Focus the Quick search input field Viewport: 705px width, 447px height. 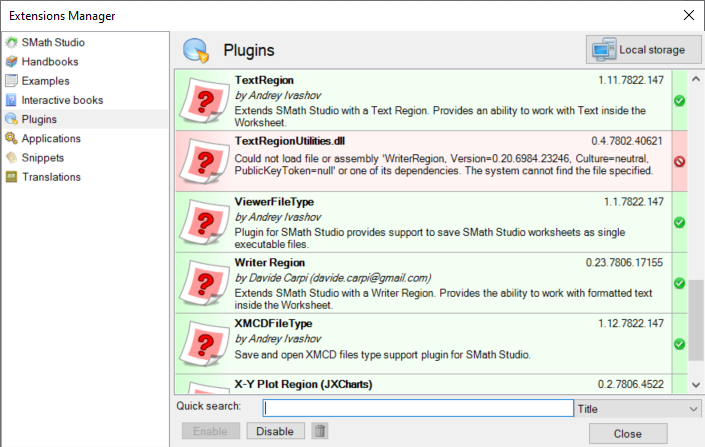click(x=418, y=408)
